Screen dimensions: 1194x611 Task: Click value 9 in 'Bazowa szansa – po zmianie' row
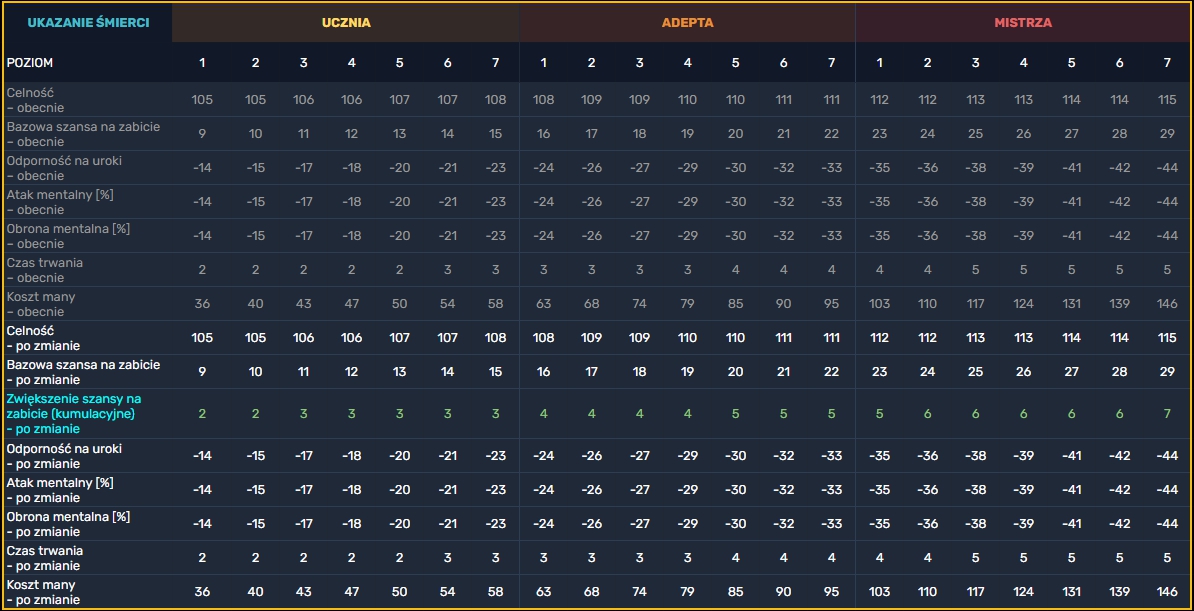(203, 372)
